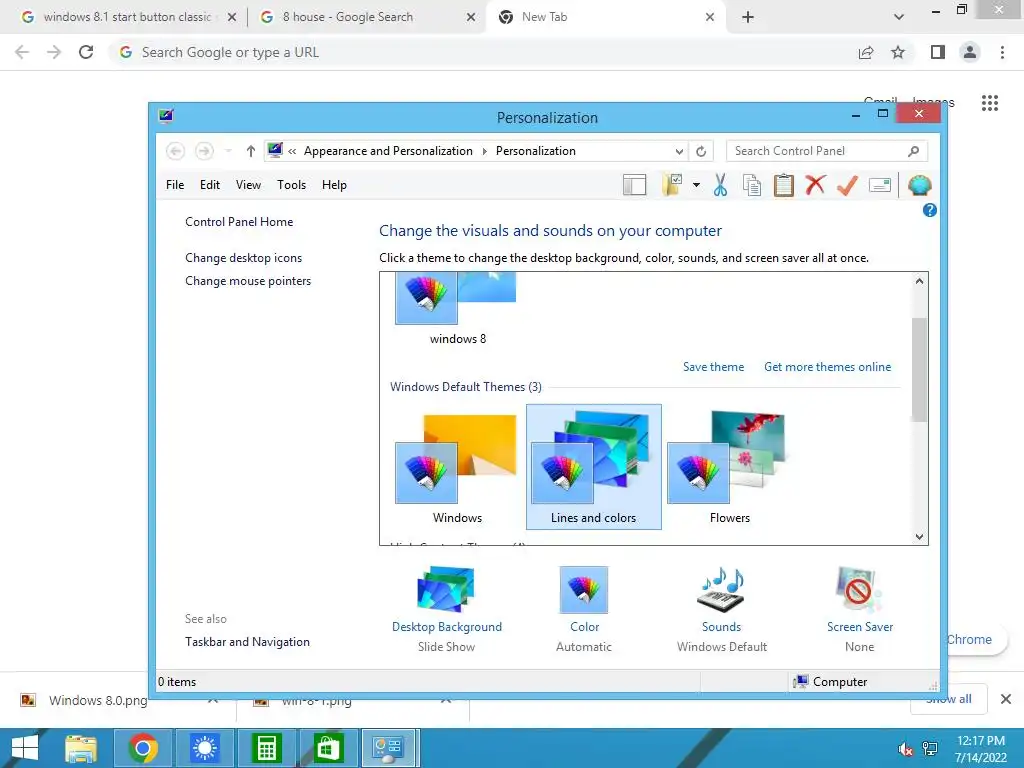
Task: Open File Explorer from taskbar
Action: (x=81, y=748)
